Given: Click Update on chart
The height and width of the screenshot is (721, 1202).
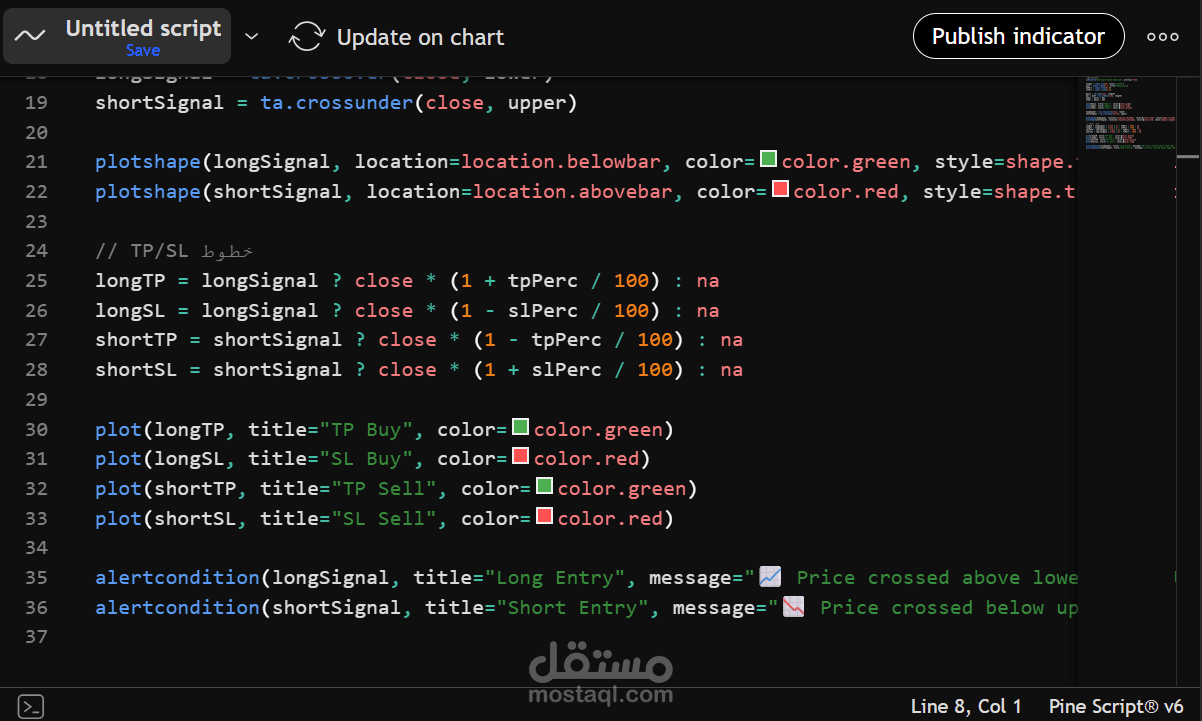Looking at the screenshot, I should tap(420, 38).
